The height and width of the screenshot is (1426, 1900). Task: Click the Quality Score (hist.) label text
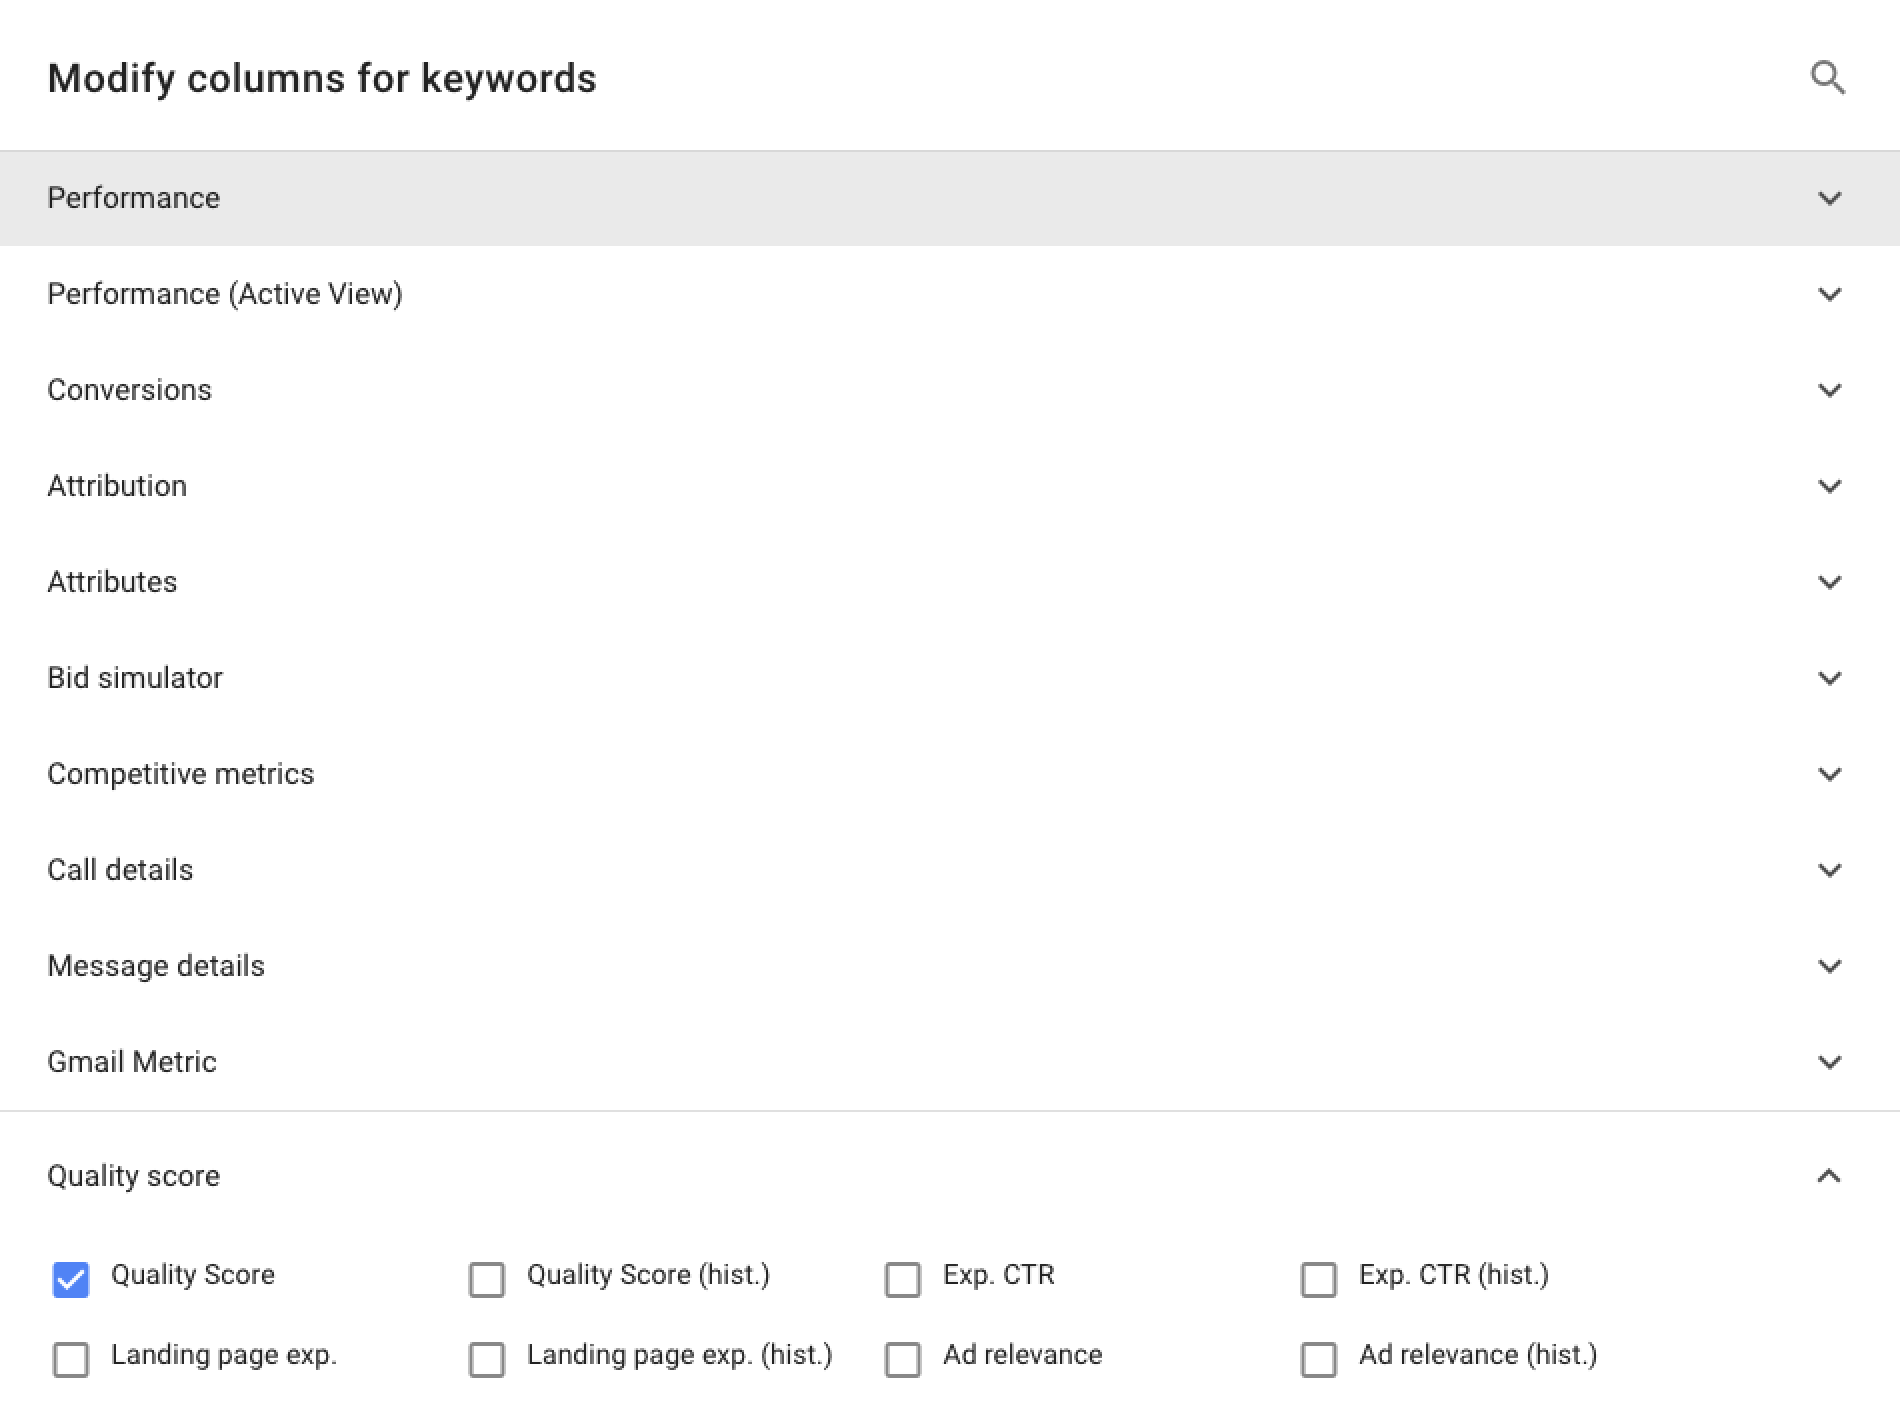pos(649,1275)
